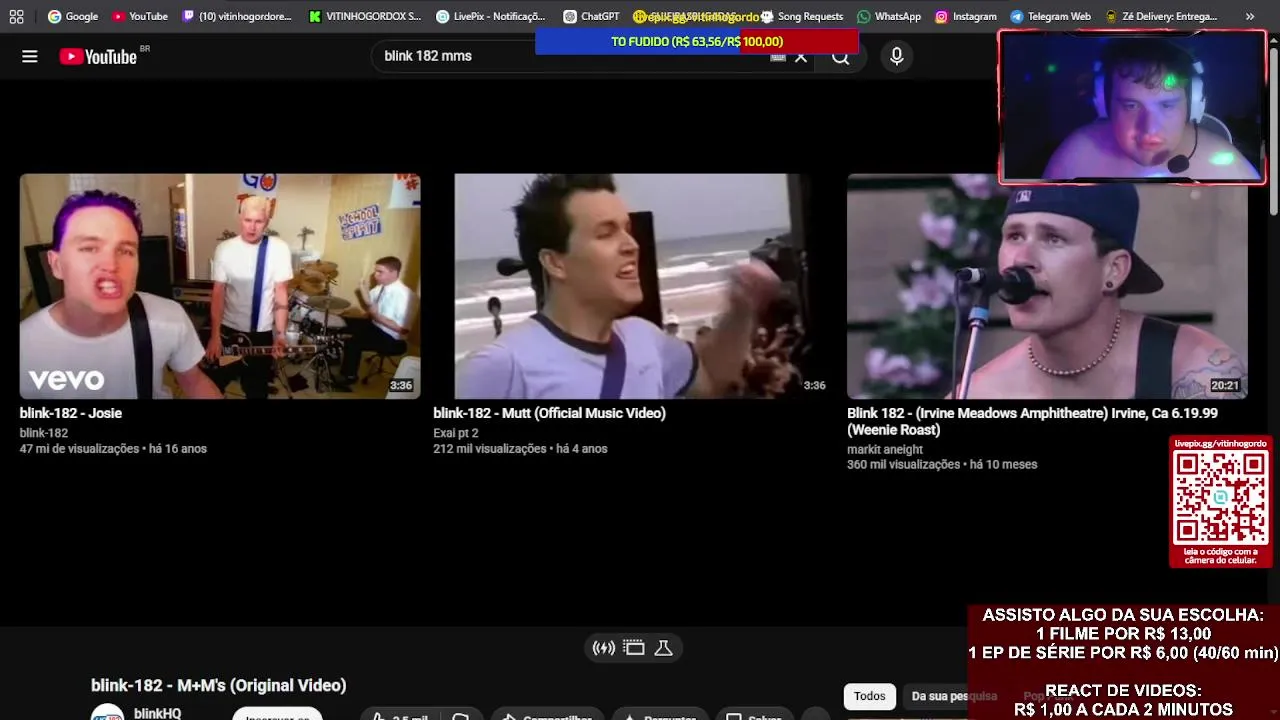Image resolution: width=1280 pixels, height=720 pixels.
Task: Start voice search with microphone
Action: (x=897, y=57)
